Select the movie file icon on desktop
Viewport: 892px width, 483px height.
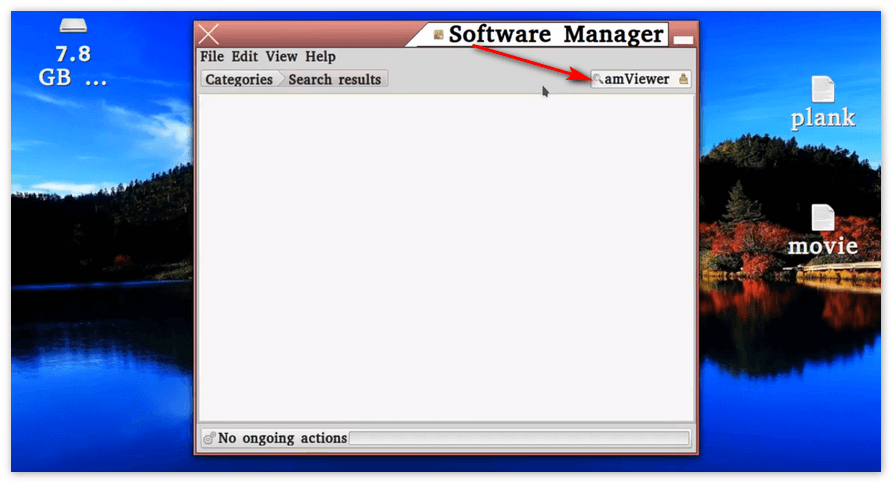[822, 218]
